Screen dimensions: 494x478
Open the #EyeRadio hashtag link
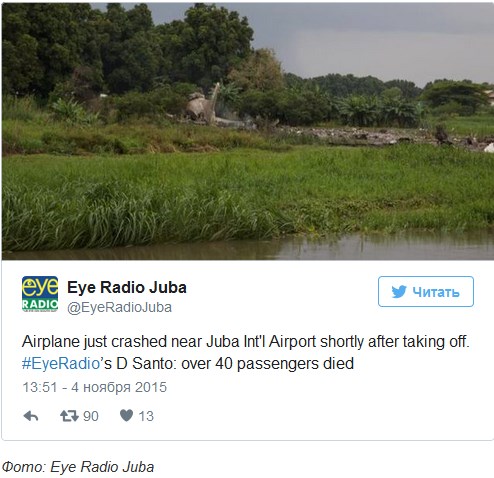(61, 363)
